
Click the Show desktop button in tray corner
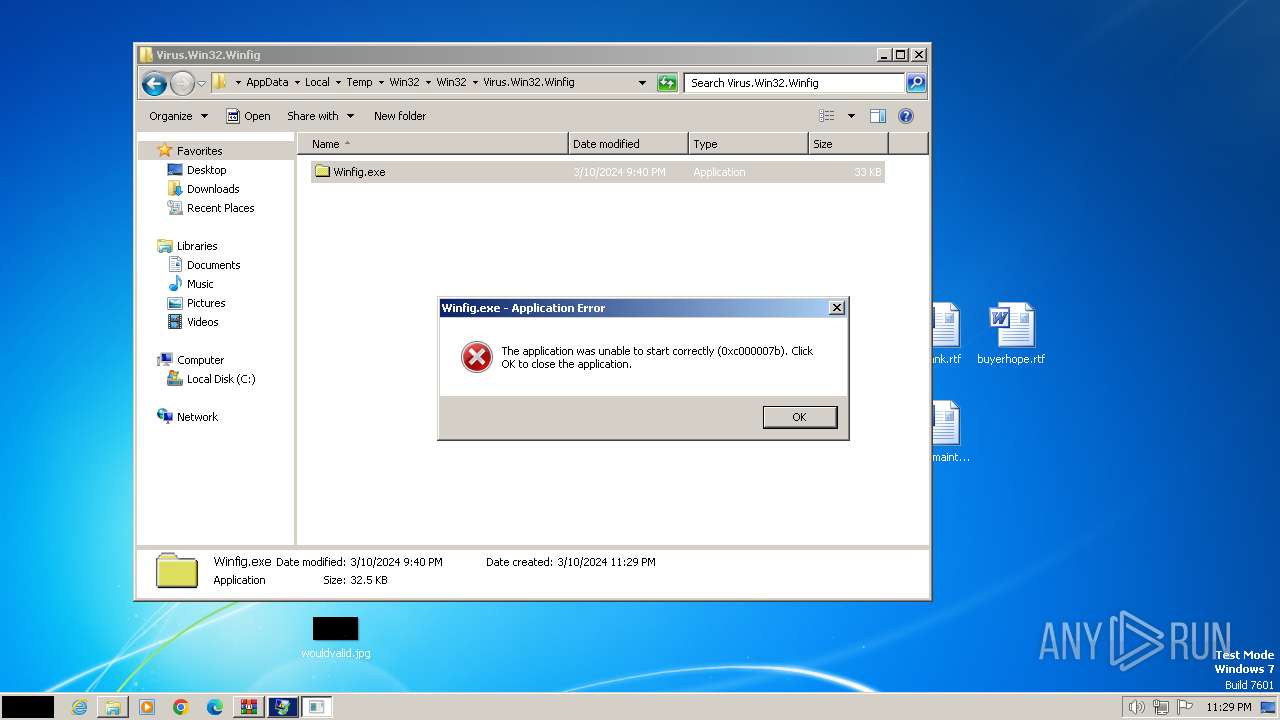tap(1269, 707)
